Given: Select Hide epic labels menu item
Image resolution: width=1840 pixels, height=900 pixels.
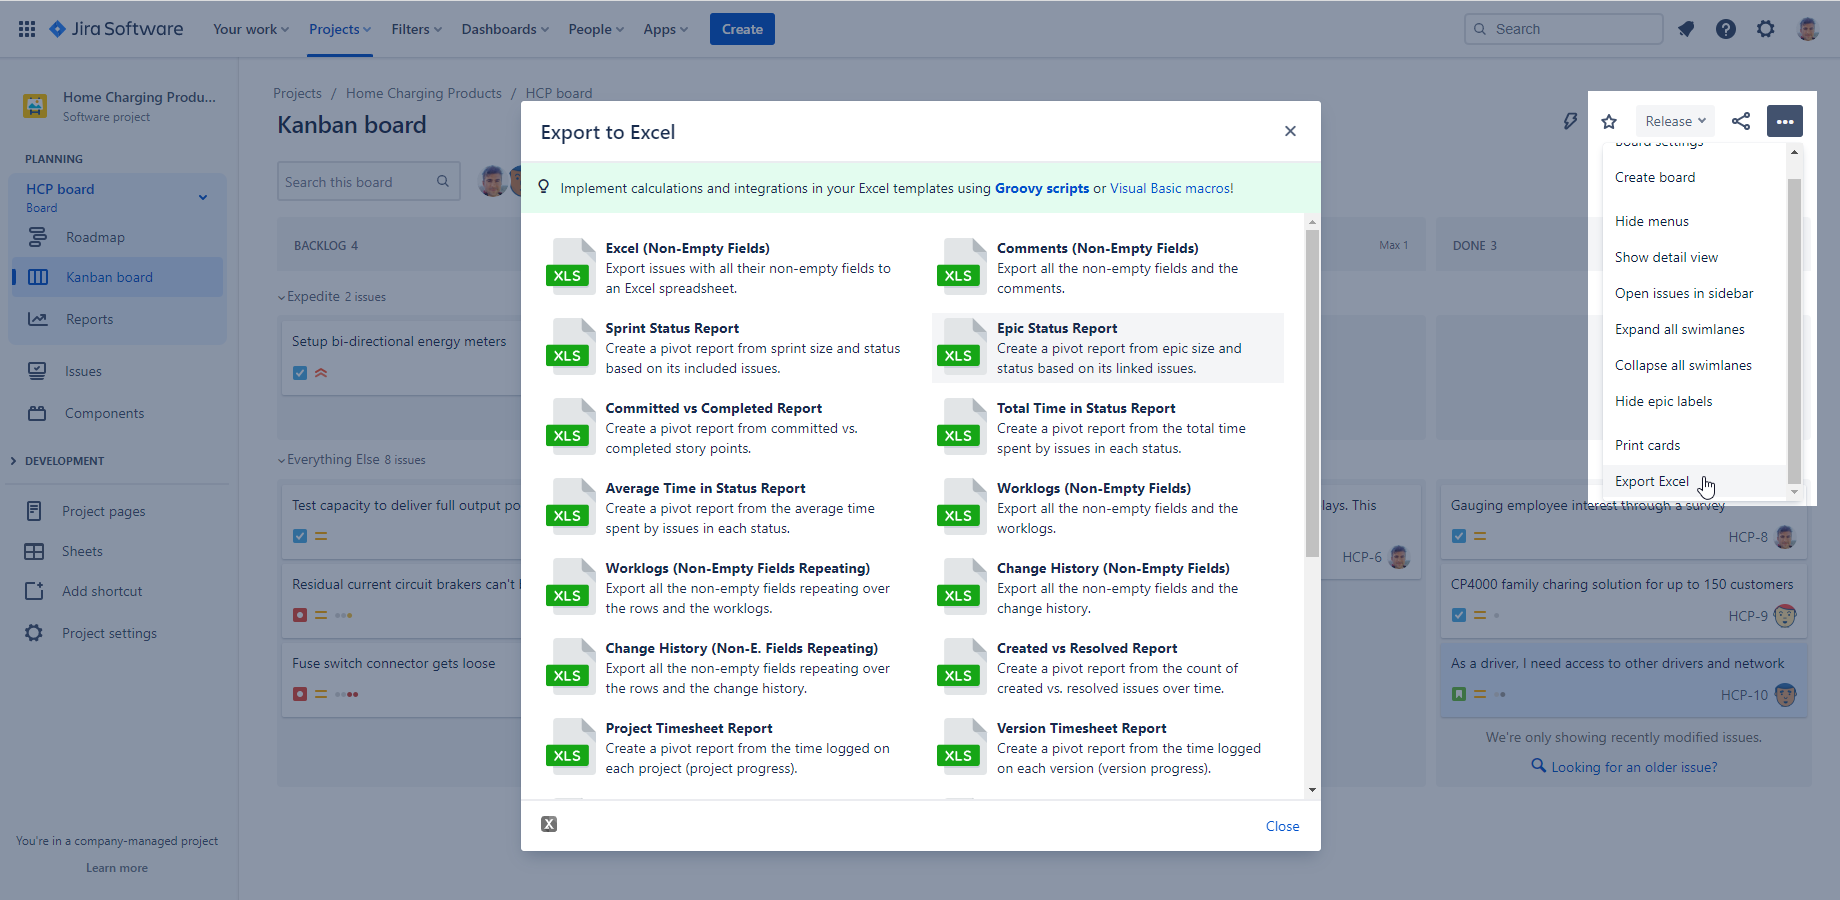Looking at the screenshot, I should click(x=1694, y=401).
